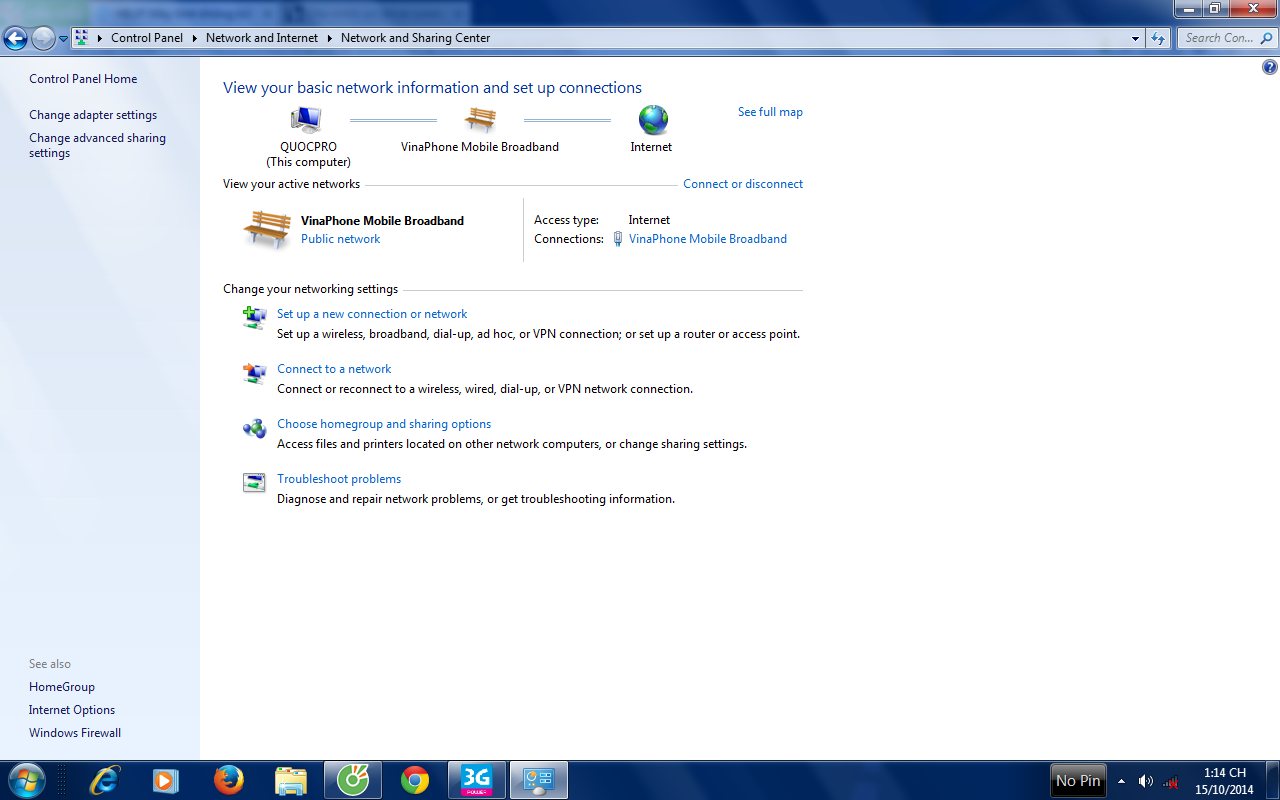This screenshot has height=800, width=1280.
Task: Launch Google Chrome from the taskbar
Action: [x=414, y=780]
